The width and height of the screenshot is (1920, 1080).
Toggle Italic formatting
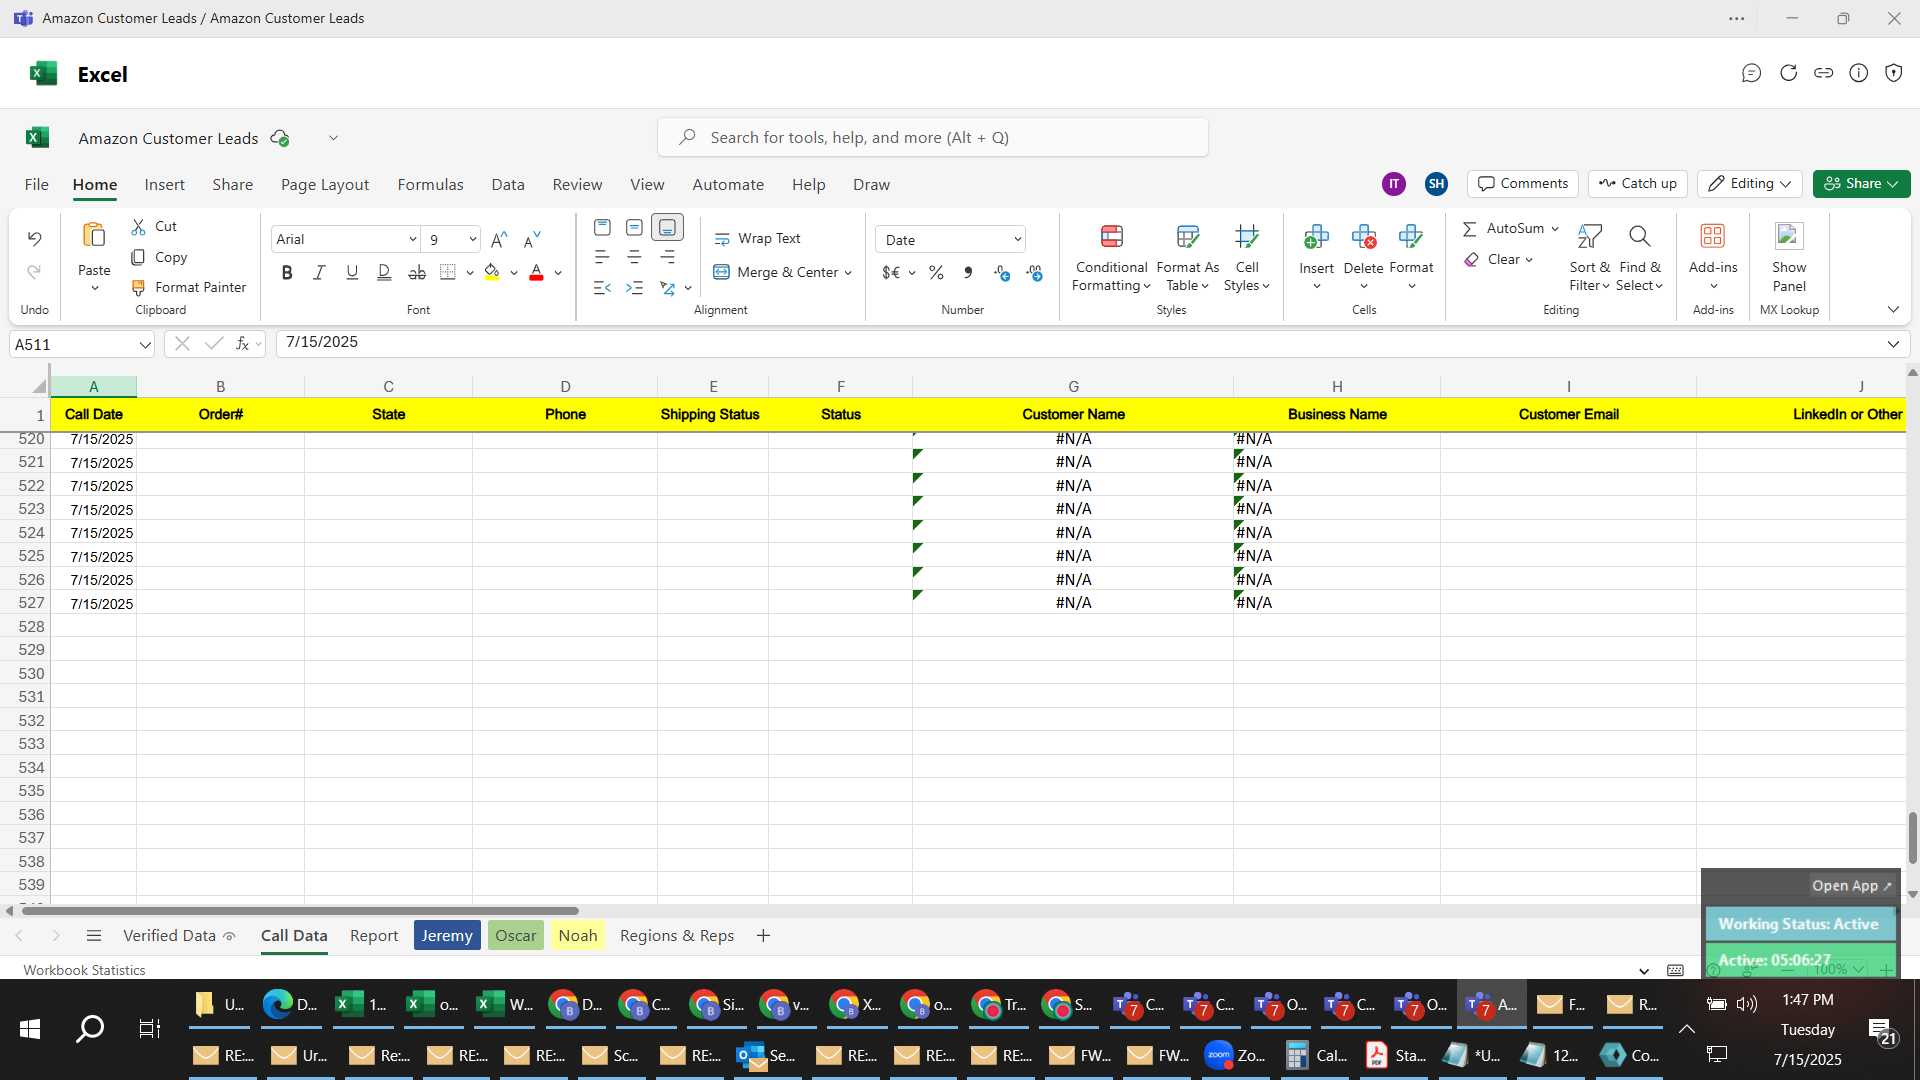319,272
